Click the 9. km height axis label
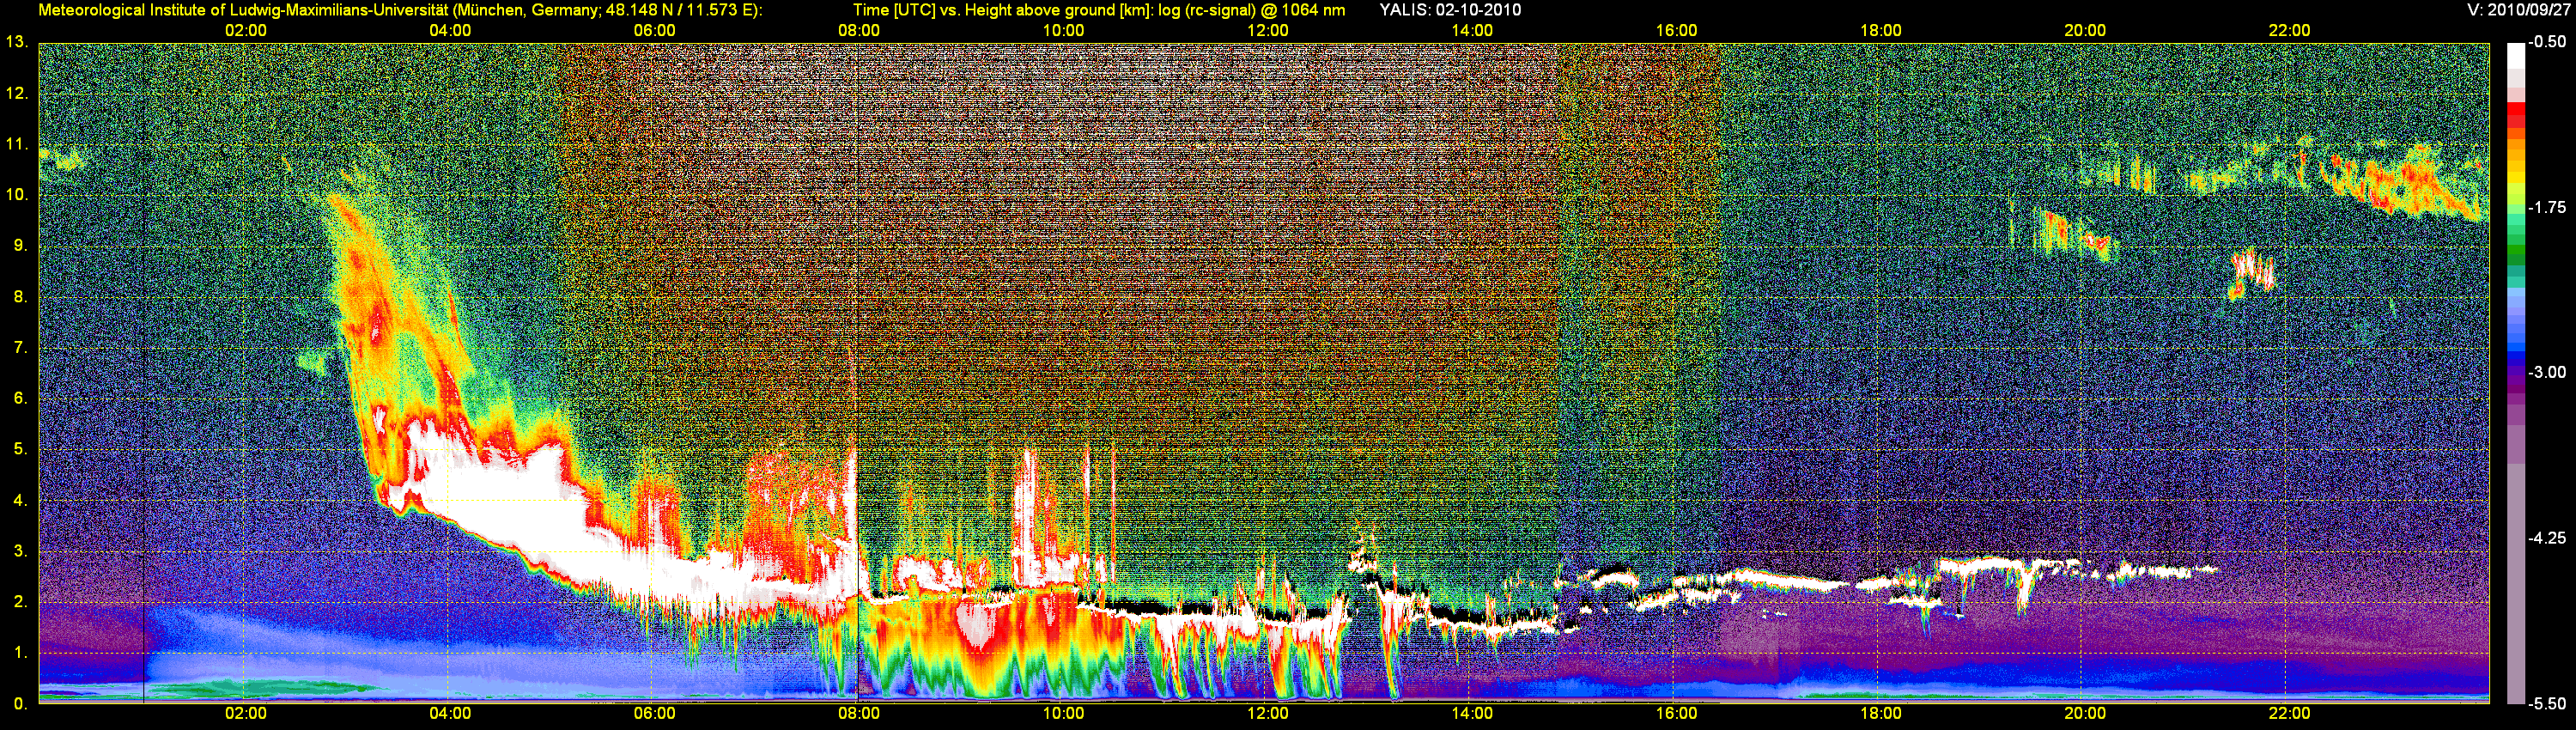 point(19,246)
